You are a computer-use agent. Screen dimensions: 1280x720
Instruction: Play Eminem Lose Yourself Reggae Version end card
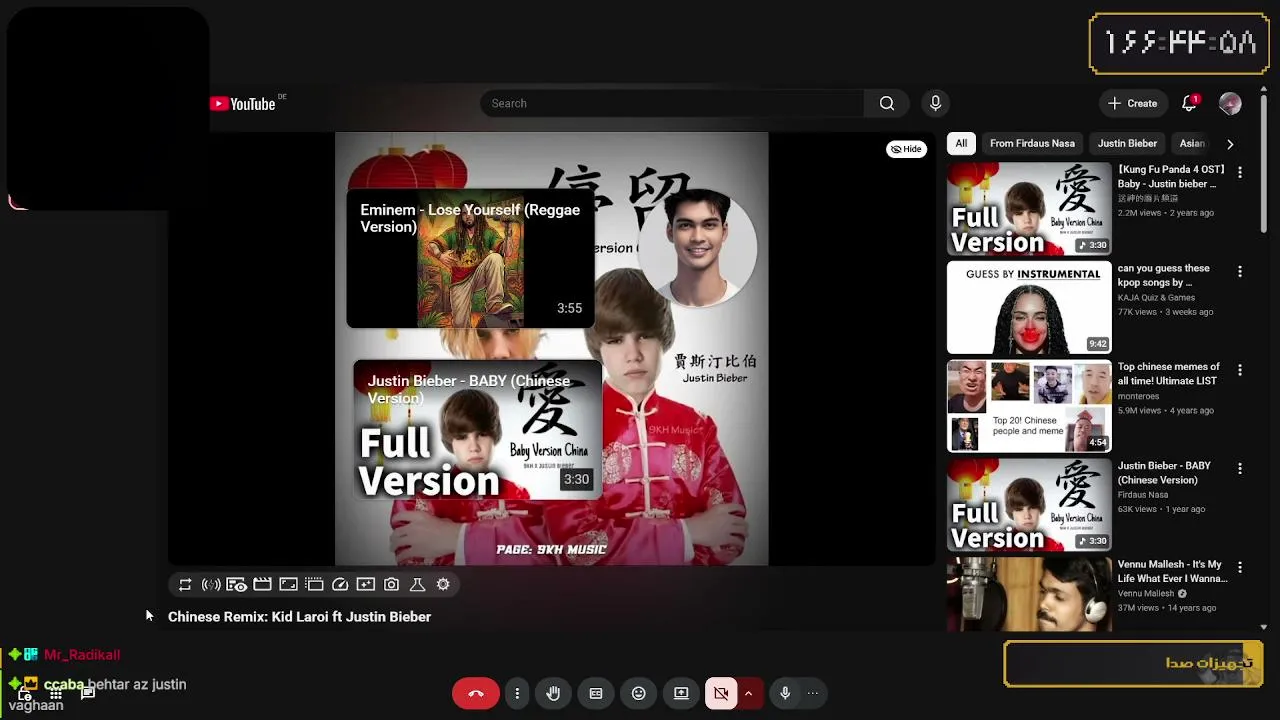(x=470, y=259)
